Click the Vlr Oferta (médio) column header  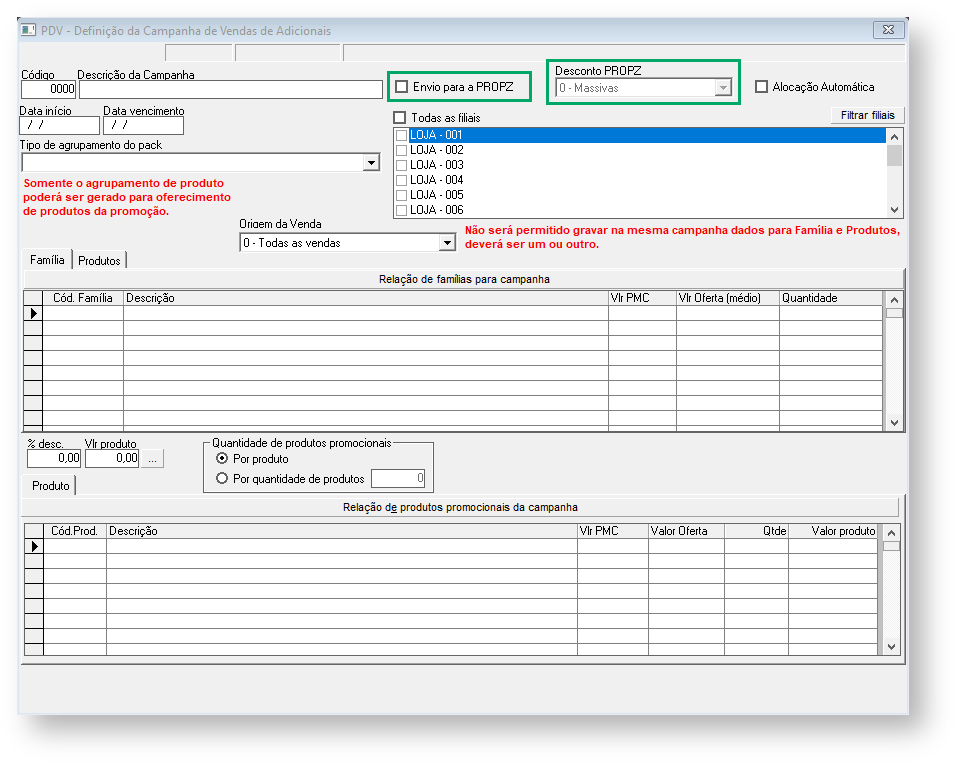click(728, 298)
